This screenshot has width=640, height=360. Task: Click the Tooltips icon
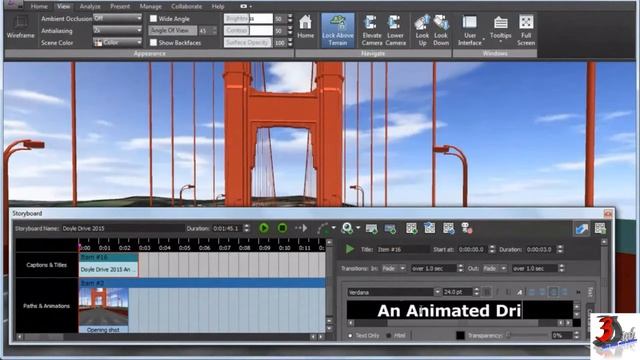click(500, 27)
